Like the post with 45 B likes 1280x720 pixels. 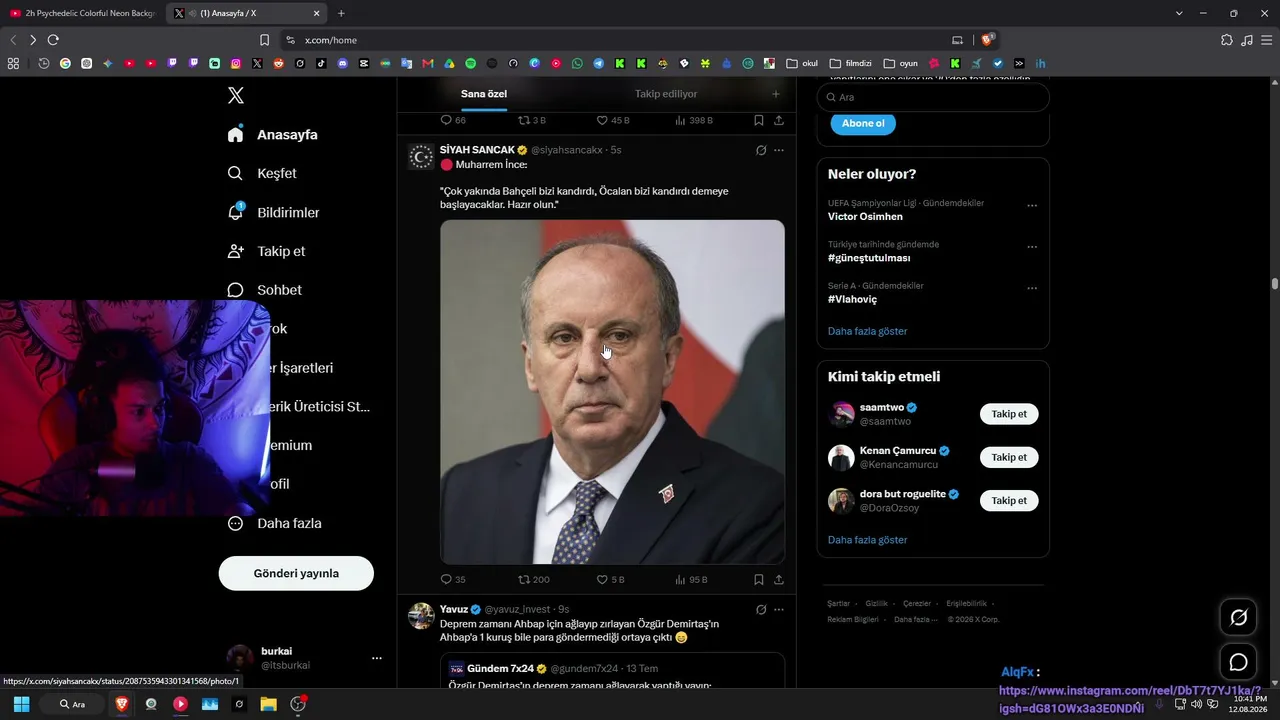[613, 120]
